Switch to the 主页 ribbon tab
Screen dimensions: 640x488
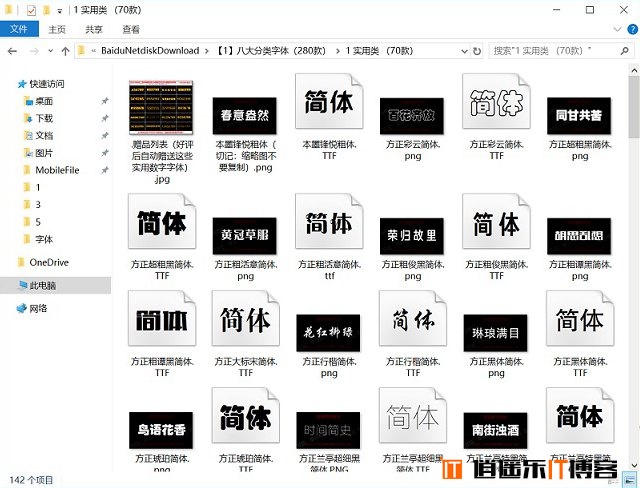(57, 29)
